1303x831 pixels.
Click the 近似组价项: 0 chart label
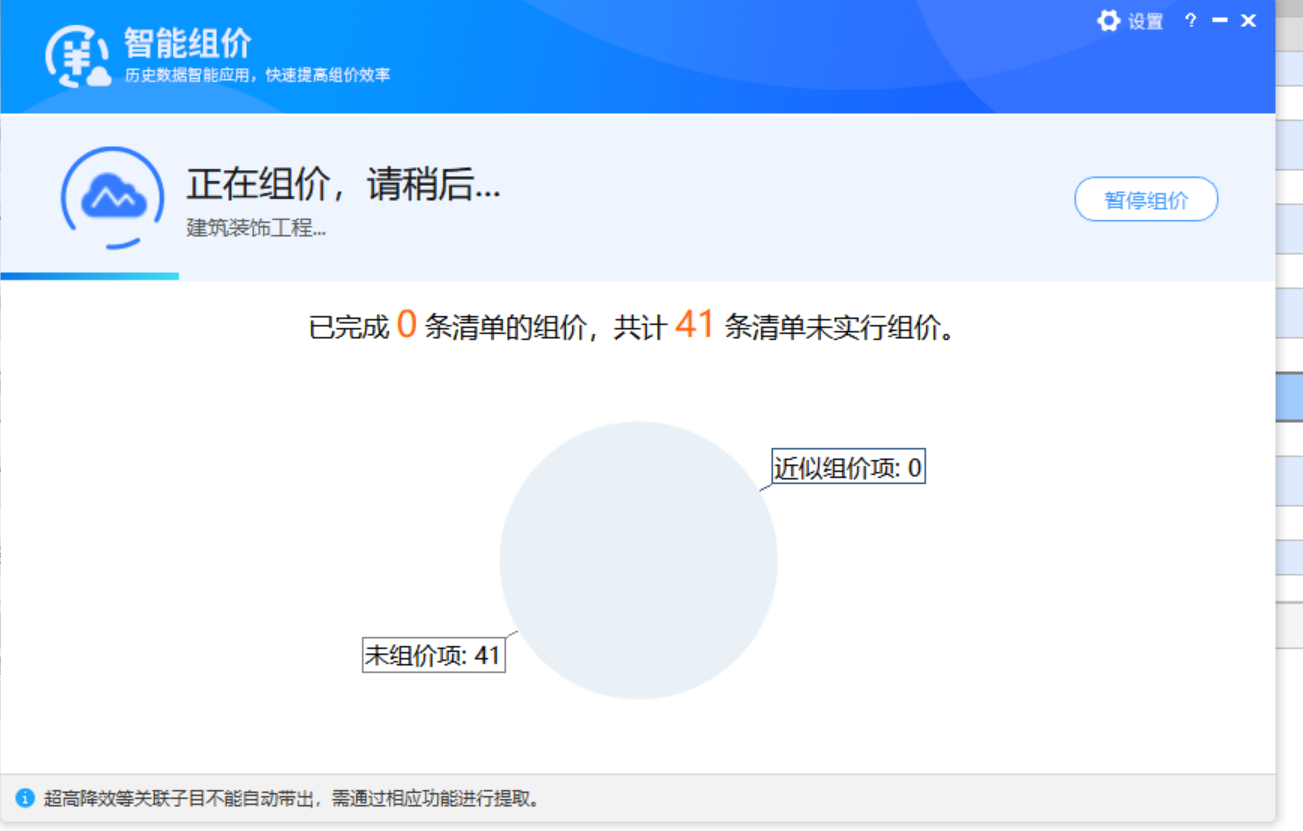tap(848, 467)
